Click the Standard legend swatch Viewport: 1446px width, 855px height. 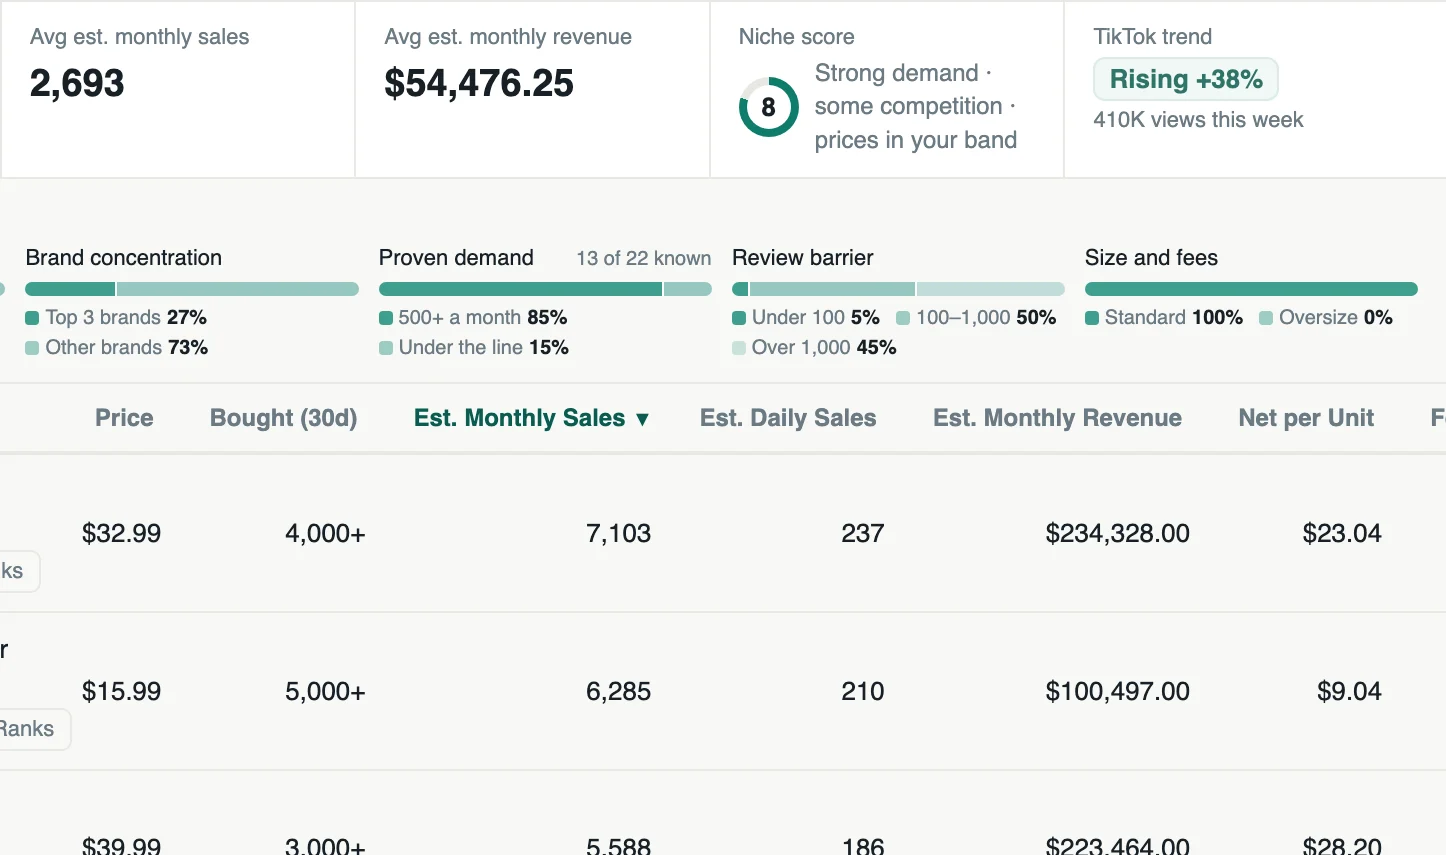pyautogui.click(x=1092, y=318)
